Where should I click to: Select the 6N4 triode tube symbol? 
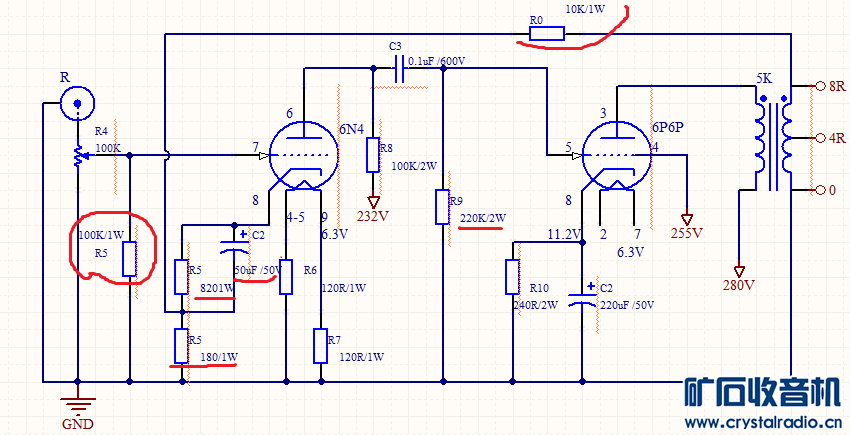click(x=303, y=154)
